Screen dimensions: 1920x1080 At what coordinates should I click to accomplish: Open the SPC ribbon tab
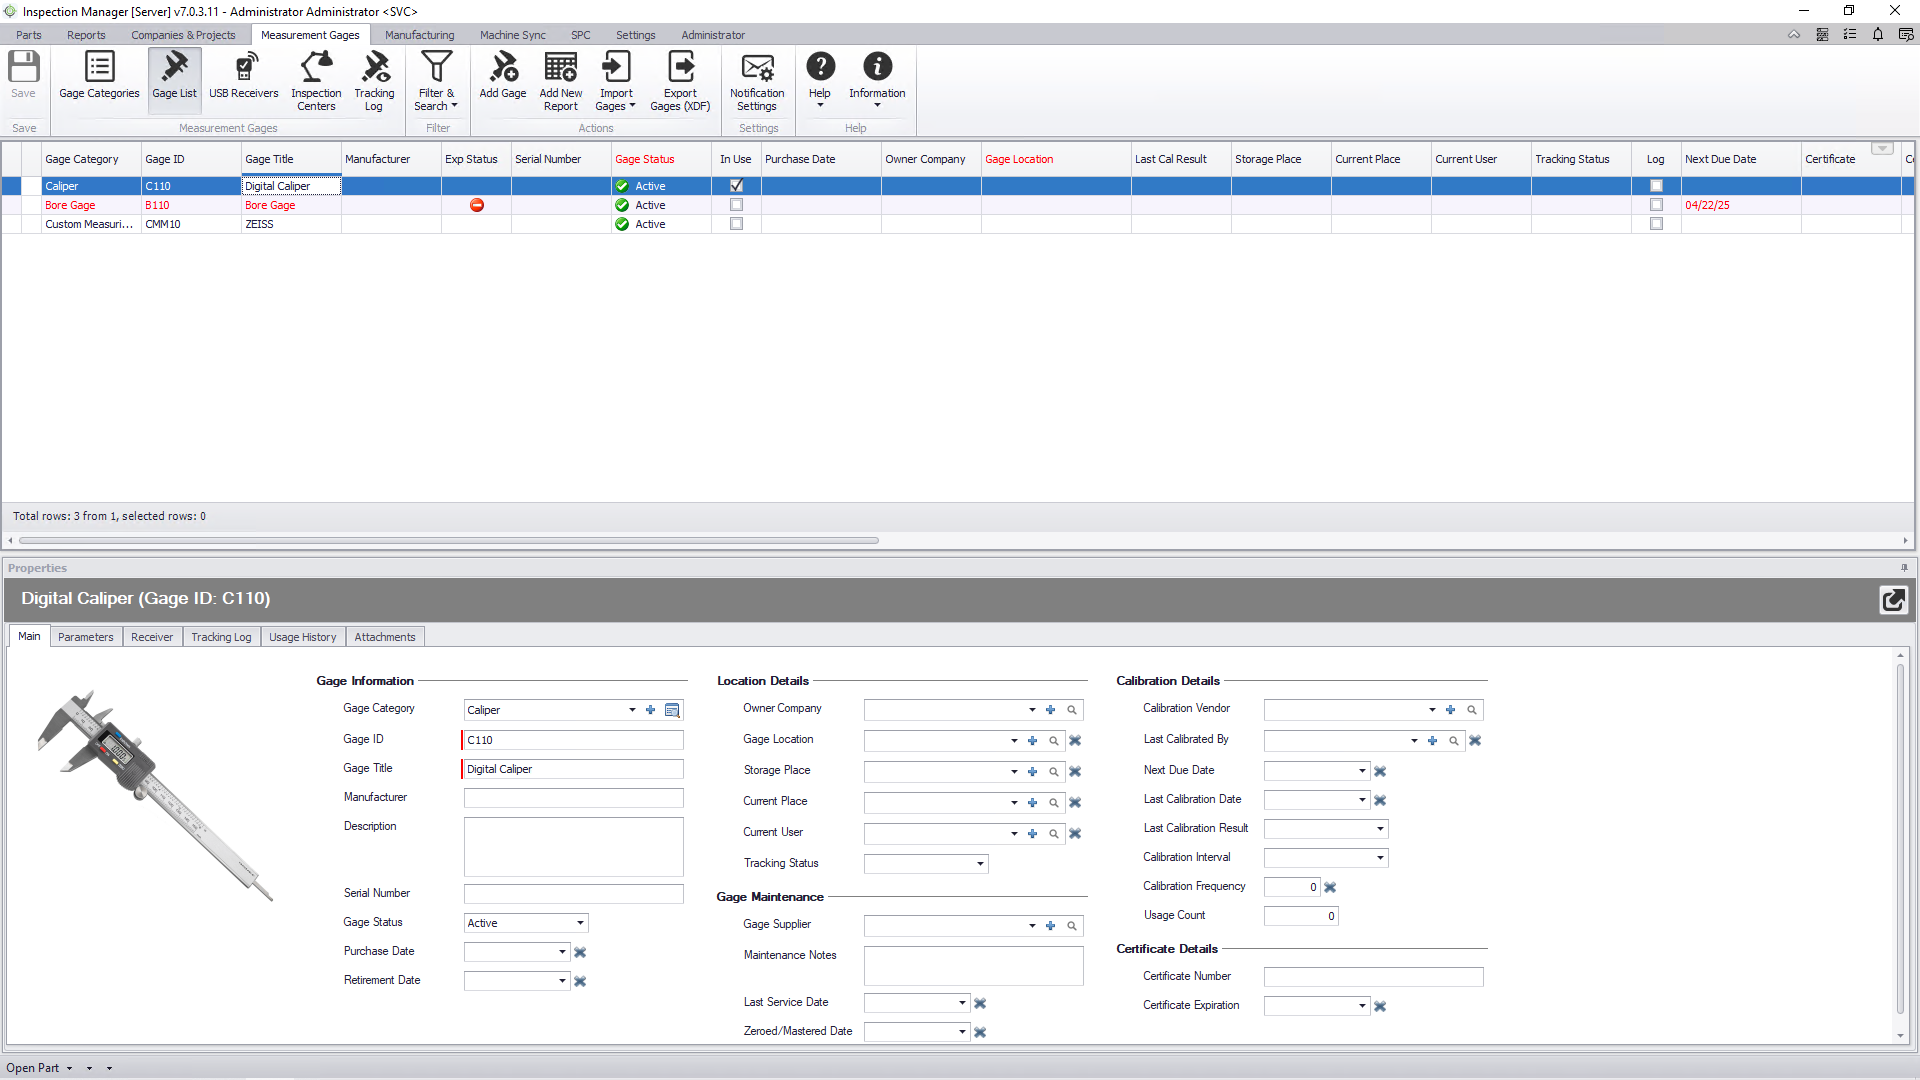[x=581, y=35]
